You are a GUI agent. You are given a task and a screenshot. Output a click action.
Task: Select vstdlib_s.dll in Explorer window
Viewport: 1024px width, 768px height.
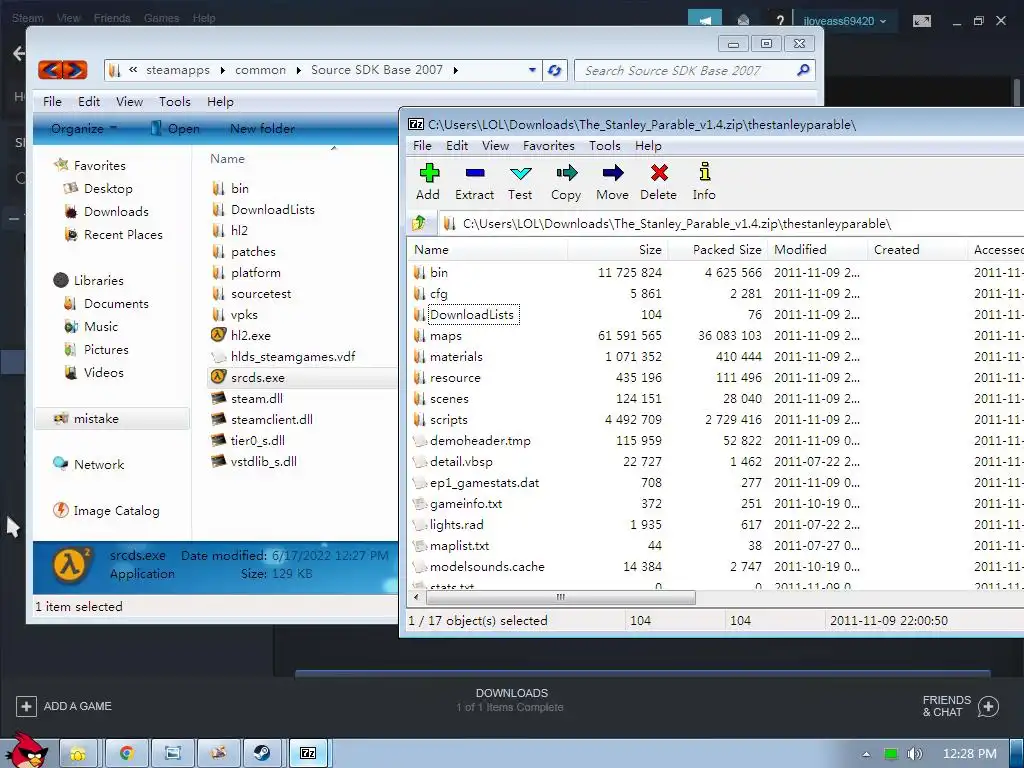(x=263, y=461)
